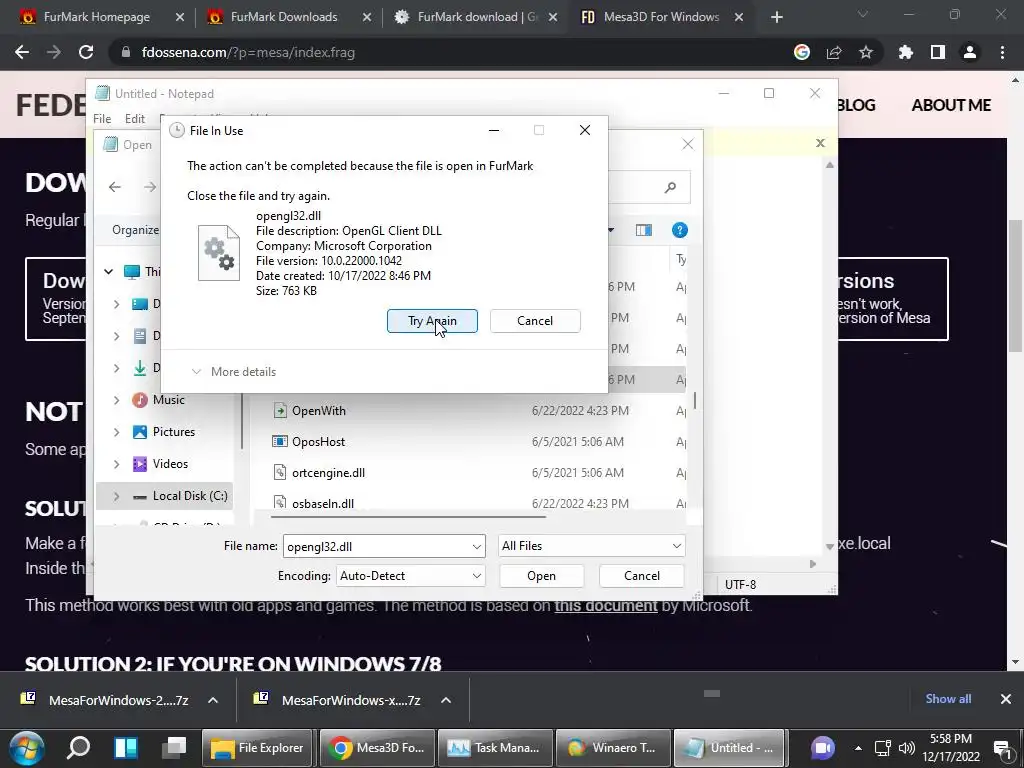Open the File name combo box dropdown
Viewport: 1024px width, 768px height.
tap(477, 547)
